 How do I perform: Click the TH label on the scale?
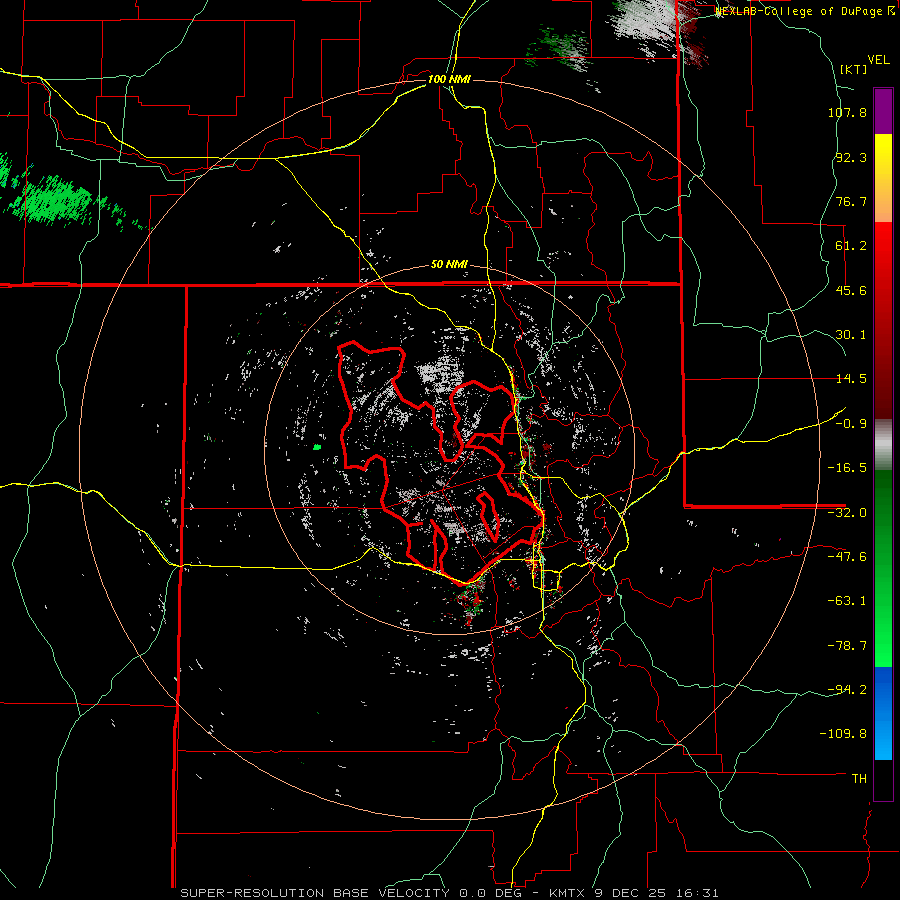coord(859,778)
